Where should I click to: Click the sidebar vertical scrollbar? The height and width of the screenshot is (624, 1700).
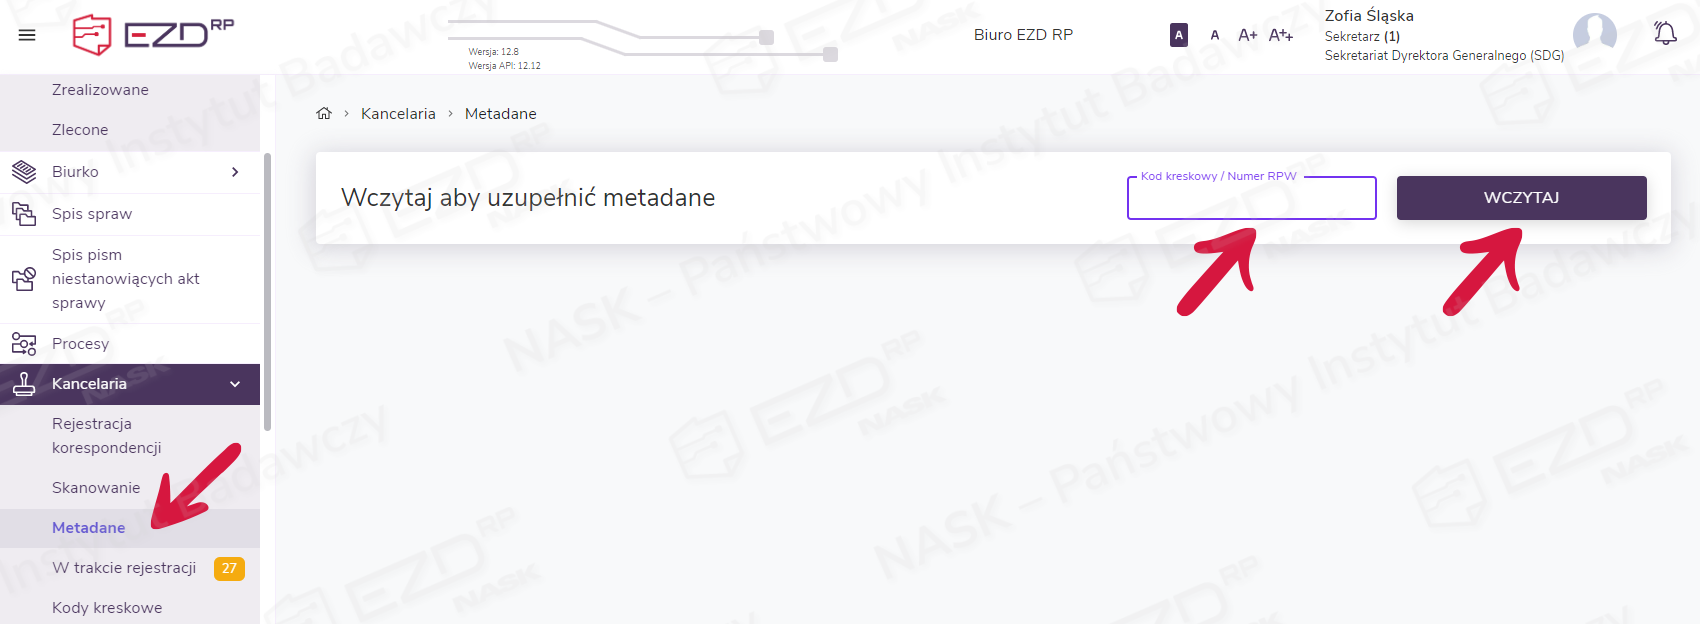(267, 290)
